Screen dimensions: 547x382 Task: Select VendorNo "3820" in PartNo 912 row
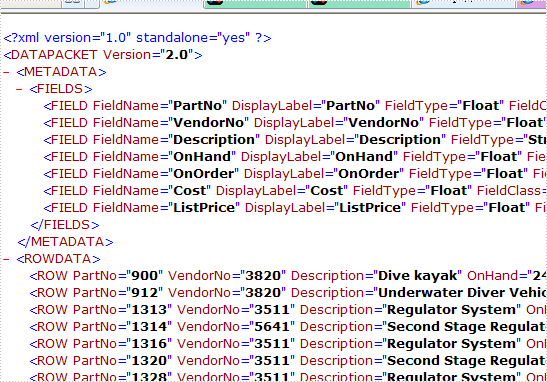pyautogui.click(x=263, y=293)
